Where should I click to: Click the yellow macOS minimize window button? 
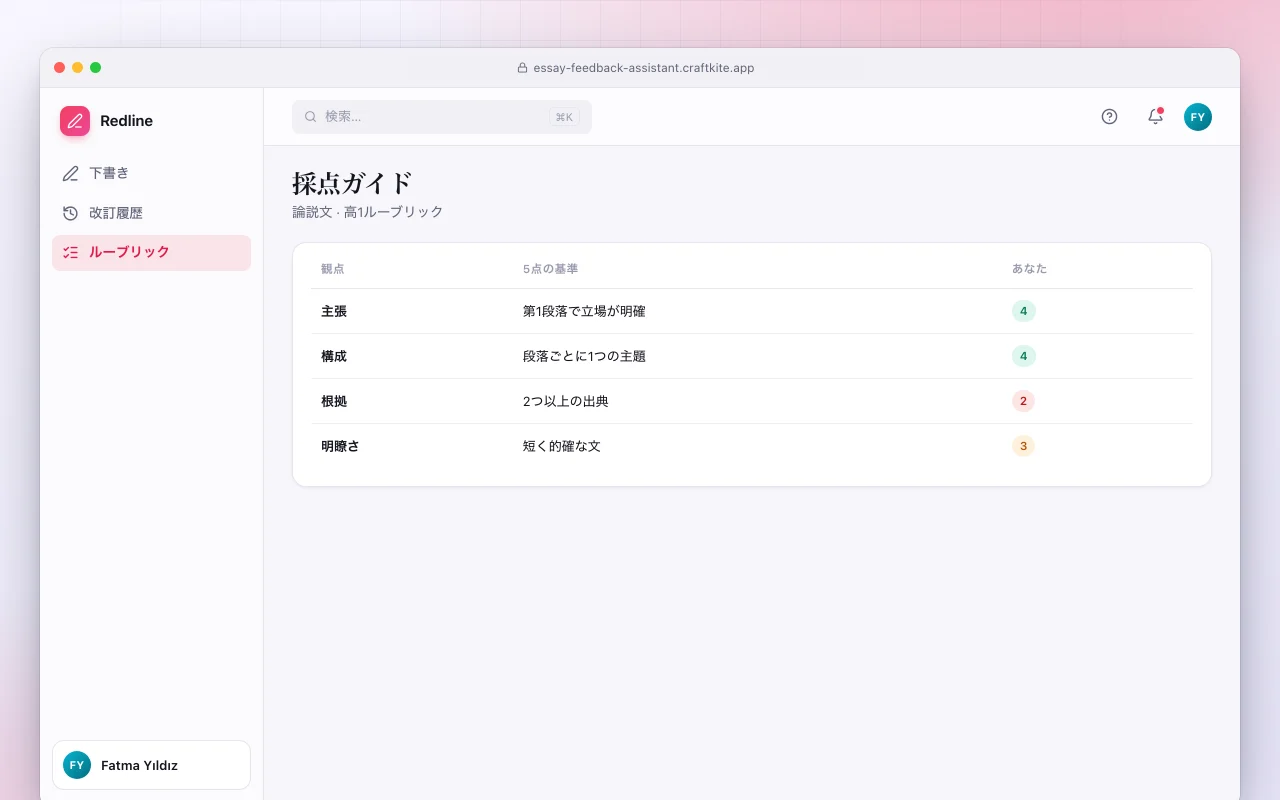click(78, 68)
